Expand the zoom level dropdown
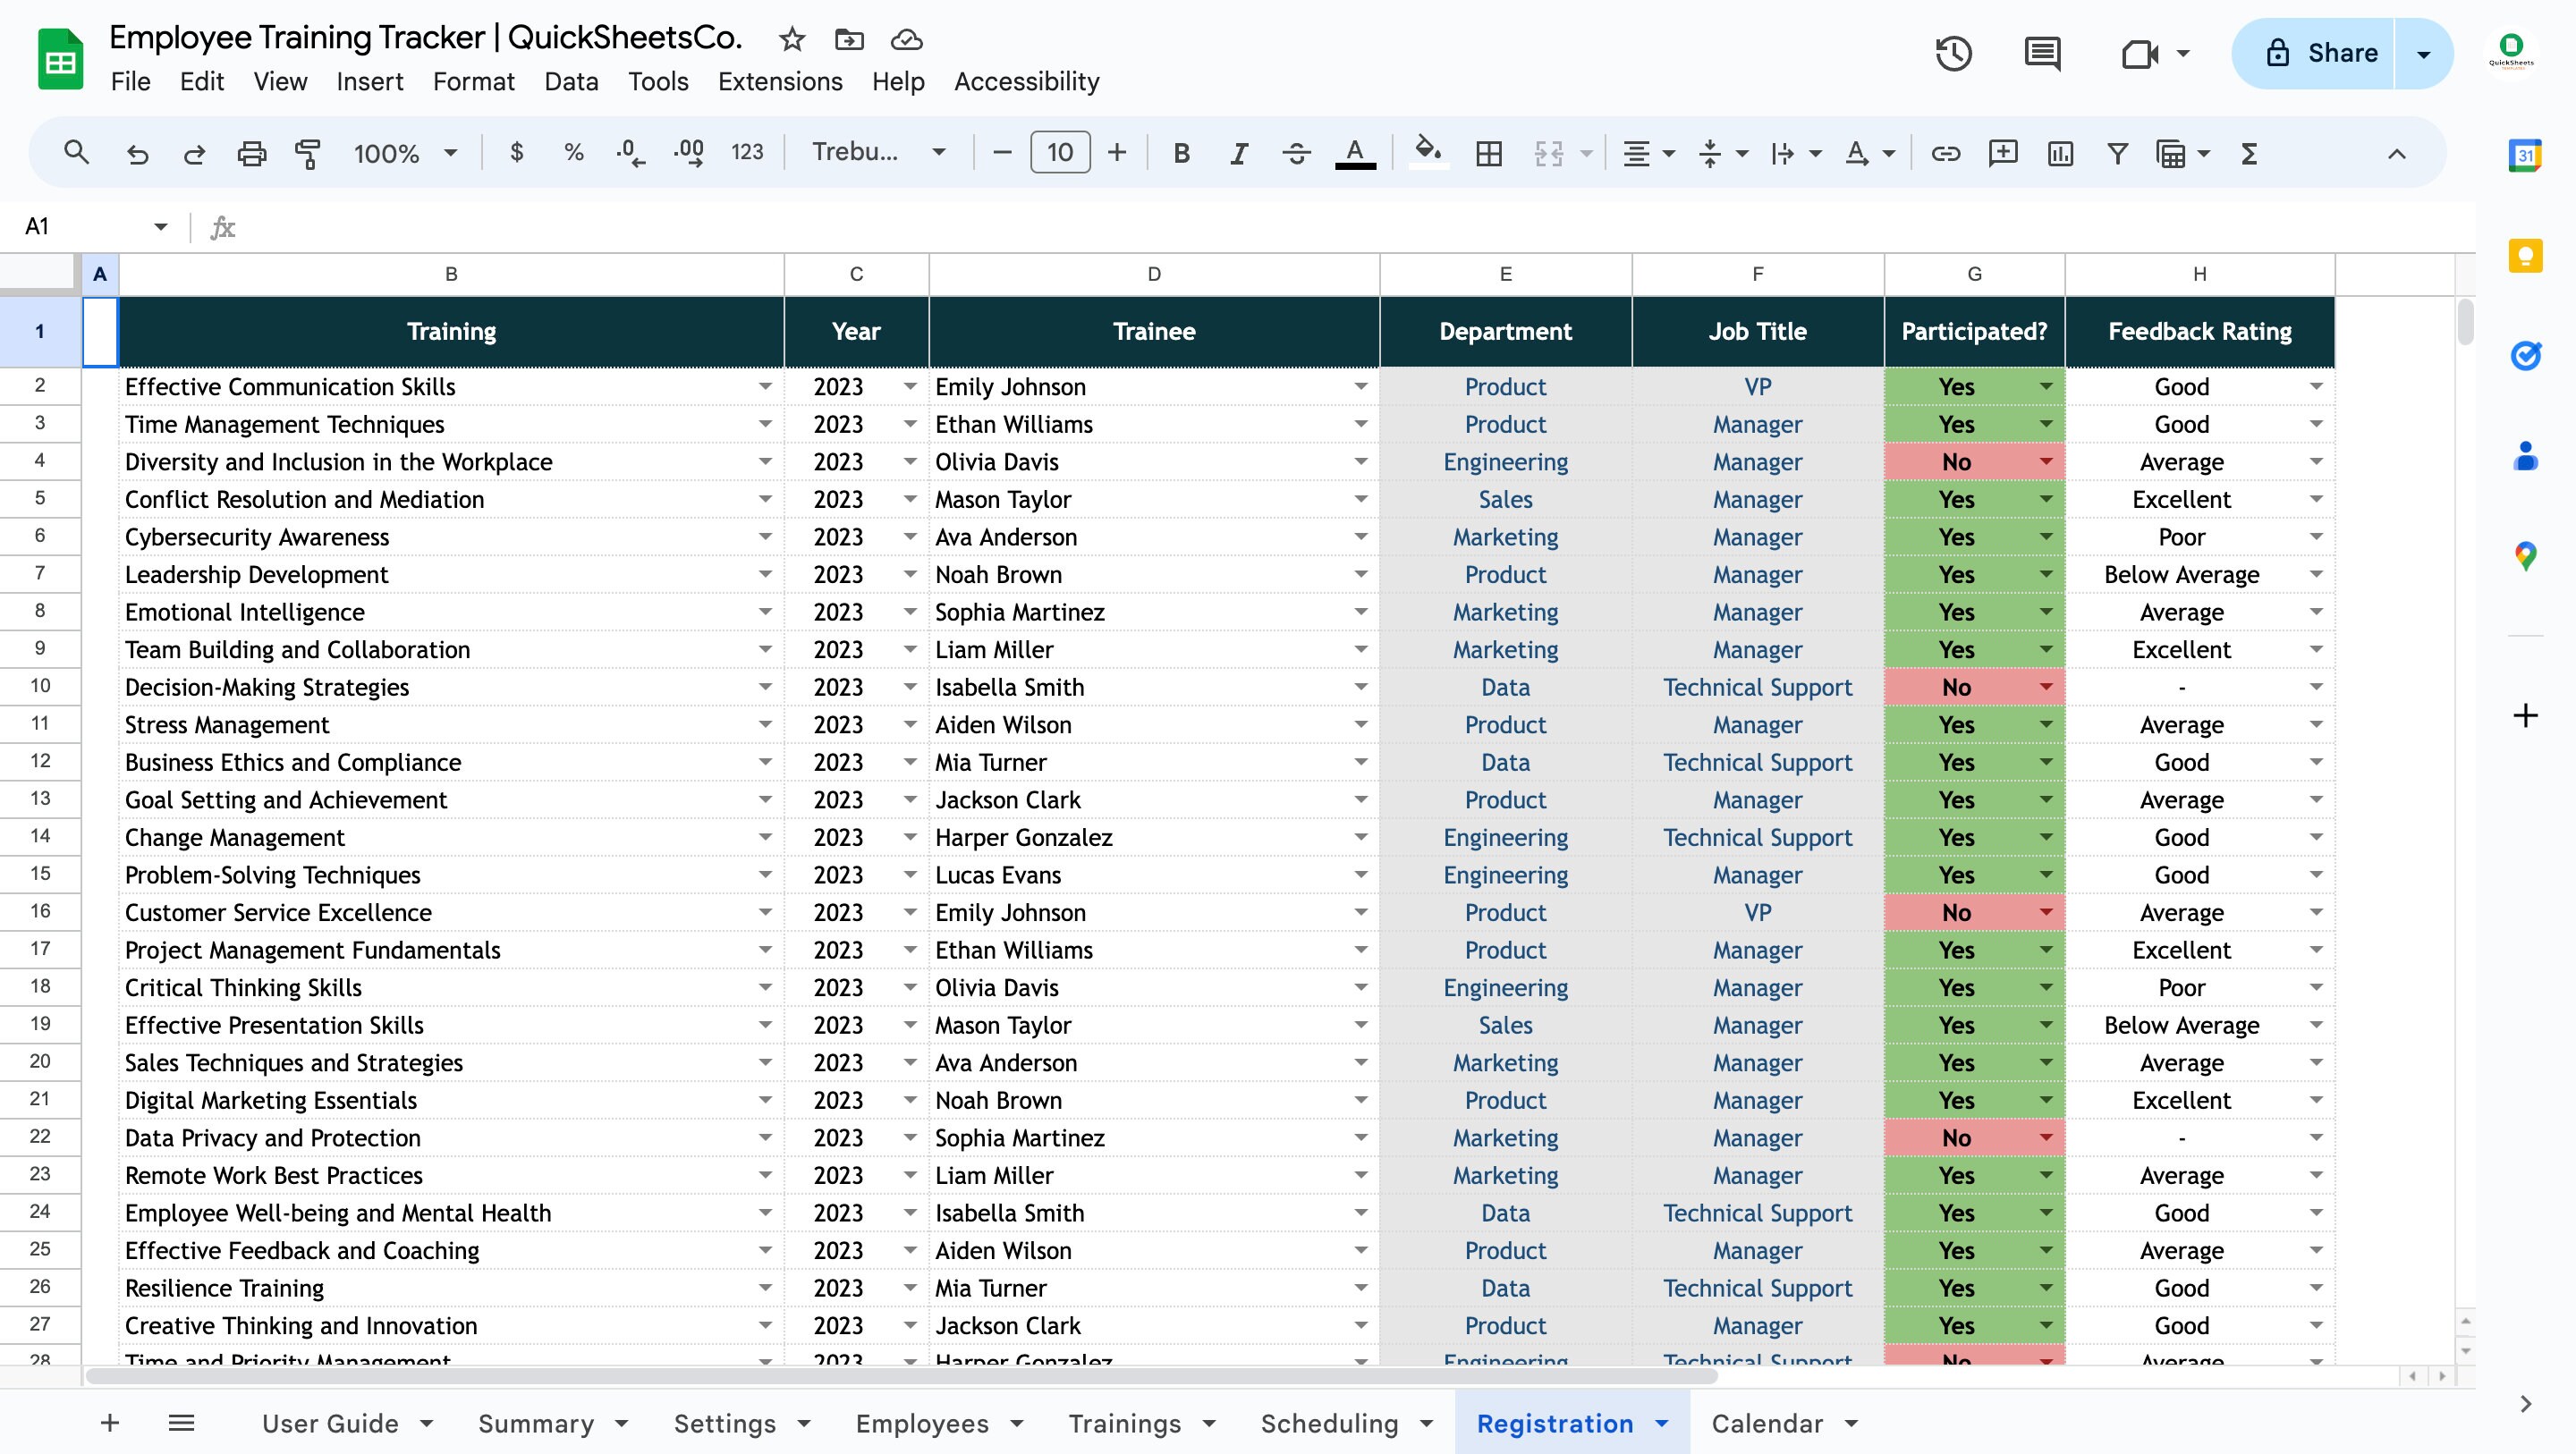 coord(405,153)
